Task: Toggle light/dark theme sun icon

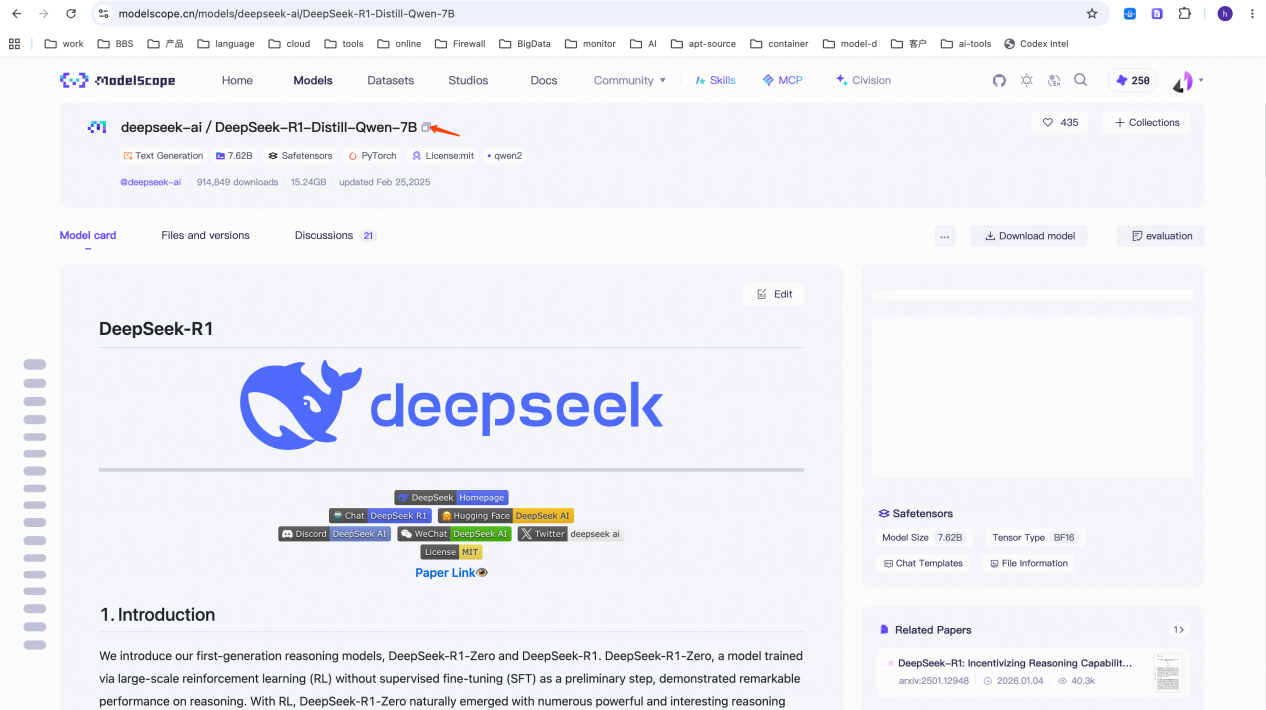Action: pos(1027,80)
